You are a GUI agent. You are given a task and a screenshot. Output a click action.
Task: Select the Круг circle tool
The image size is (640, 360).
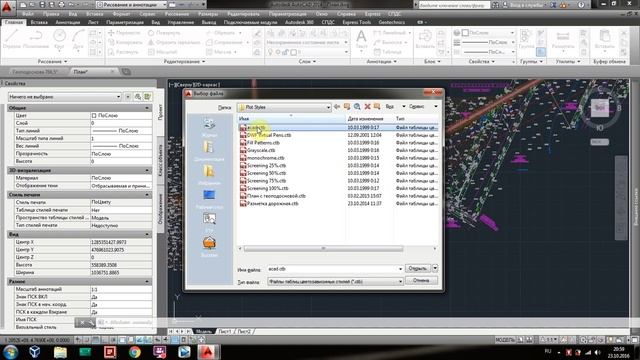coord(60,40)
